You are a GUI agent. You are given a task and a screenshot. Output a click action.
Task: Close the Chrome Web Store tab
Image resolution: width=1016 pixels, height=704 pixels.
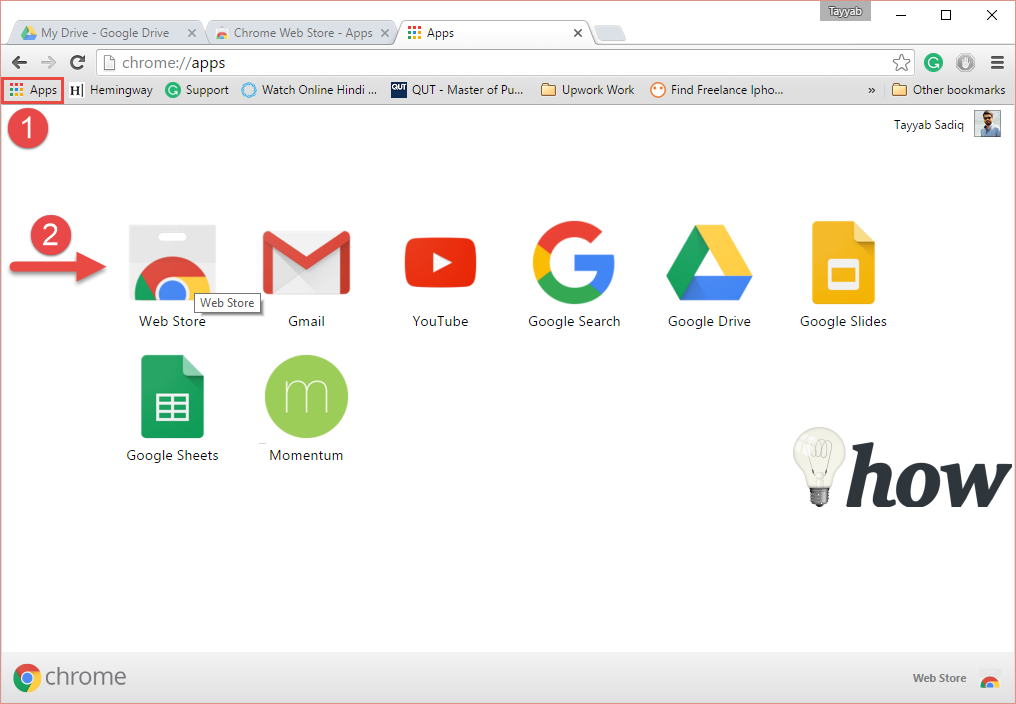[385, 33]
